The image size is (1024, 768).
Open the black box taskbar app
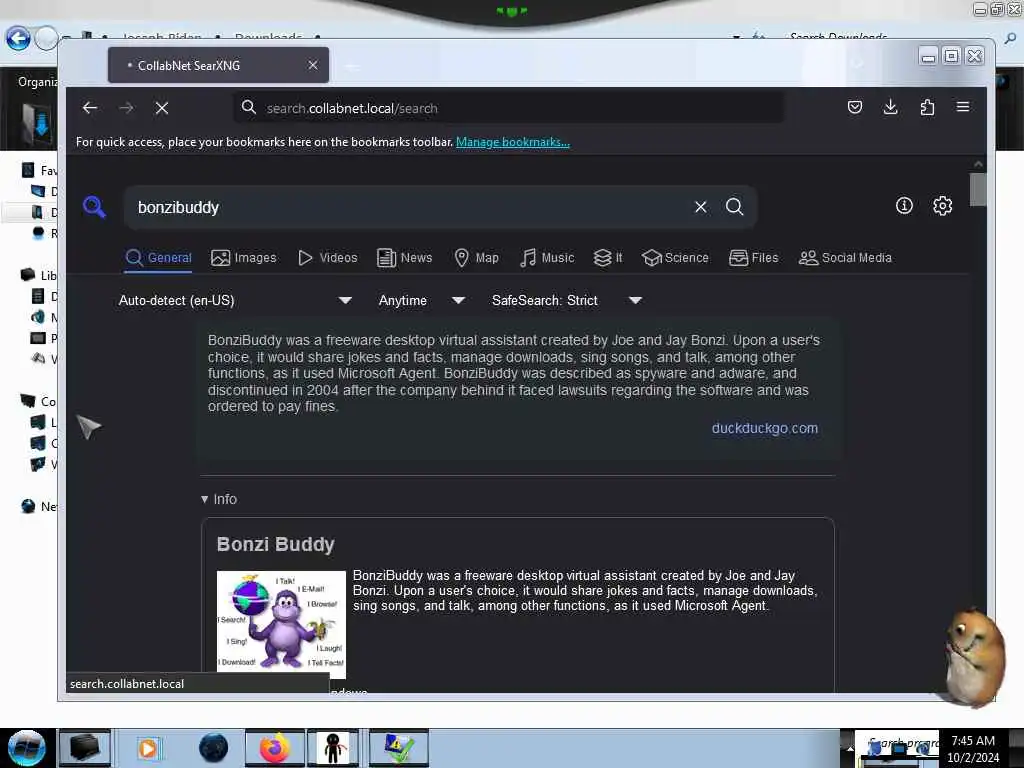[x=86, y=748]
